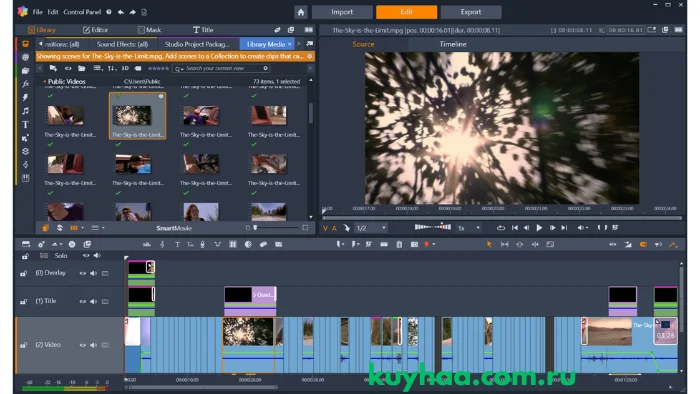Close the Library Media tab

[289, 44]
